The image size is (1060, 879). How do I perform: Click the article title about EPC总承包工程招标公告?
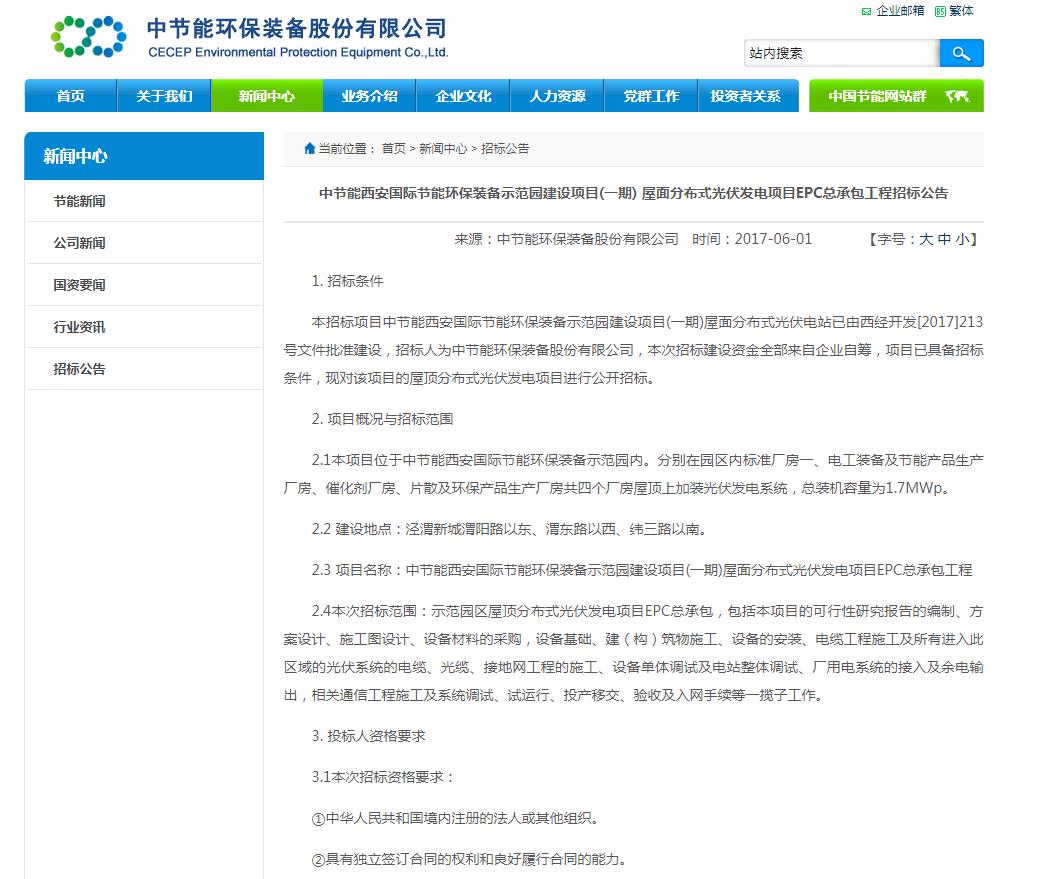(633, 193)
